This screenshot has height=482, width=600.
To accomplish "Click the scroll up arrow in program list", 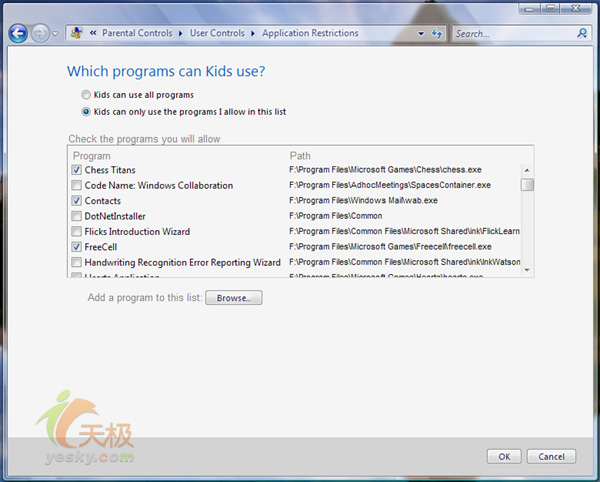I will 527,170.
